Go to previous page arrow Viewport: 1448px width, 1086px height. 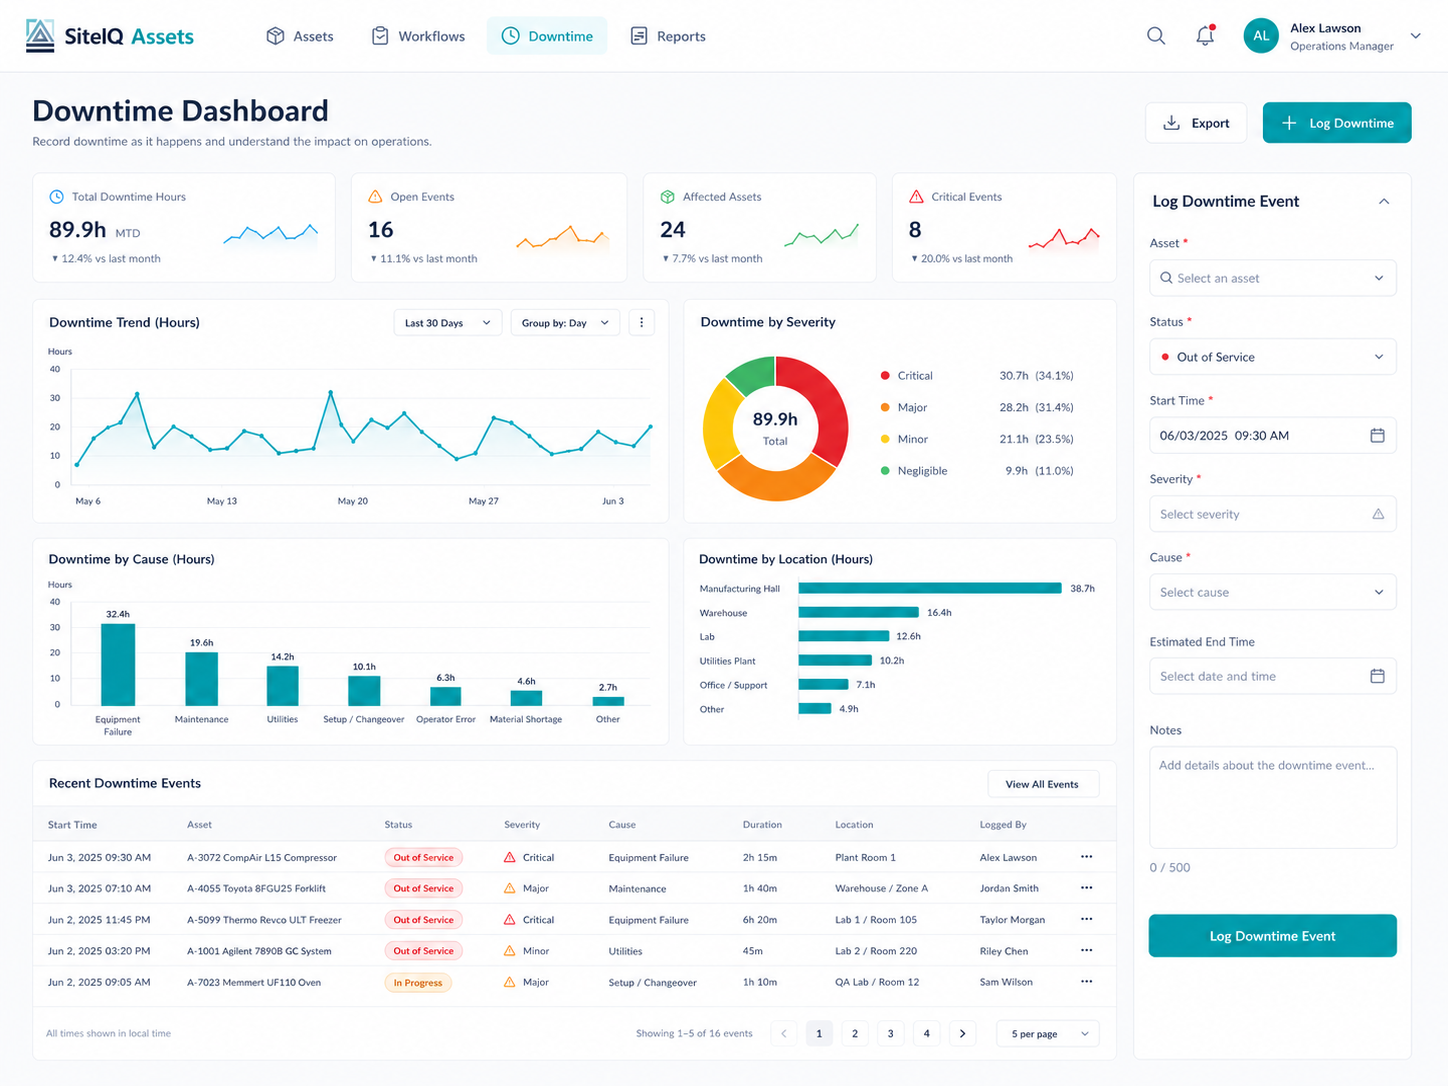[784, 1033]
